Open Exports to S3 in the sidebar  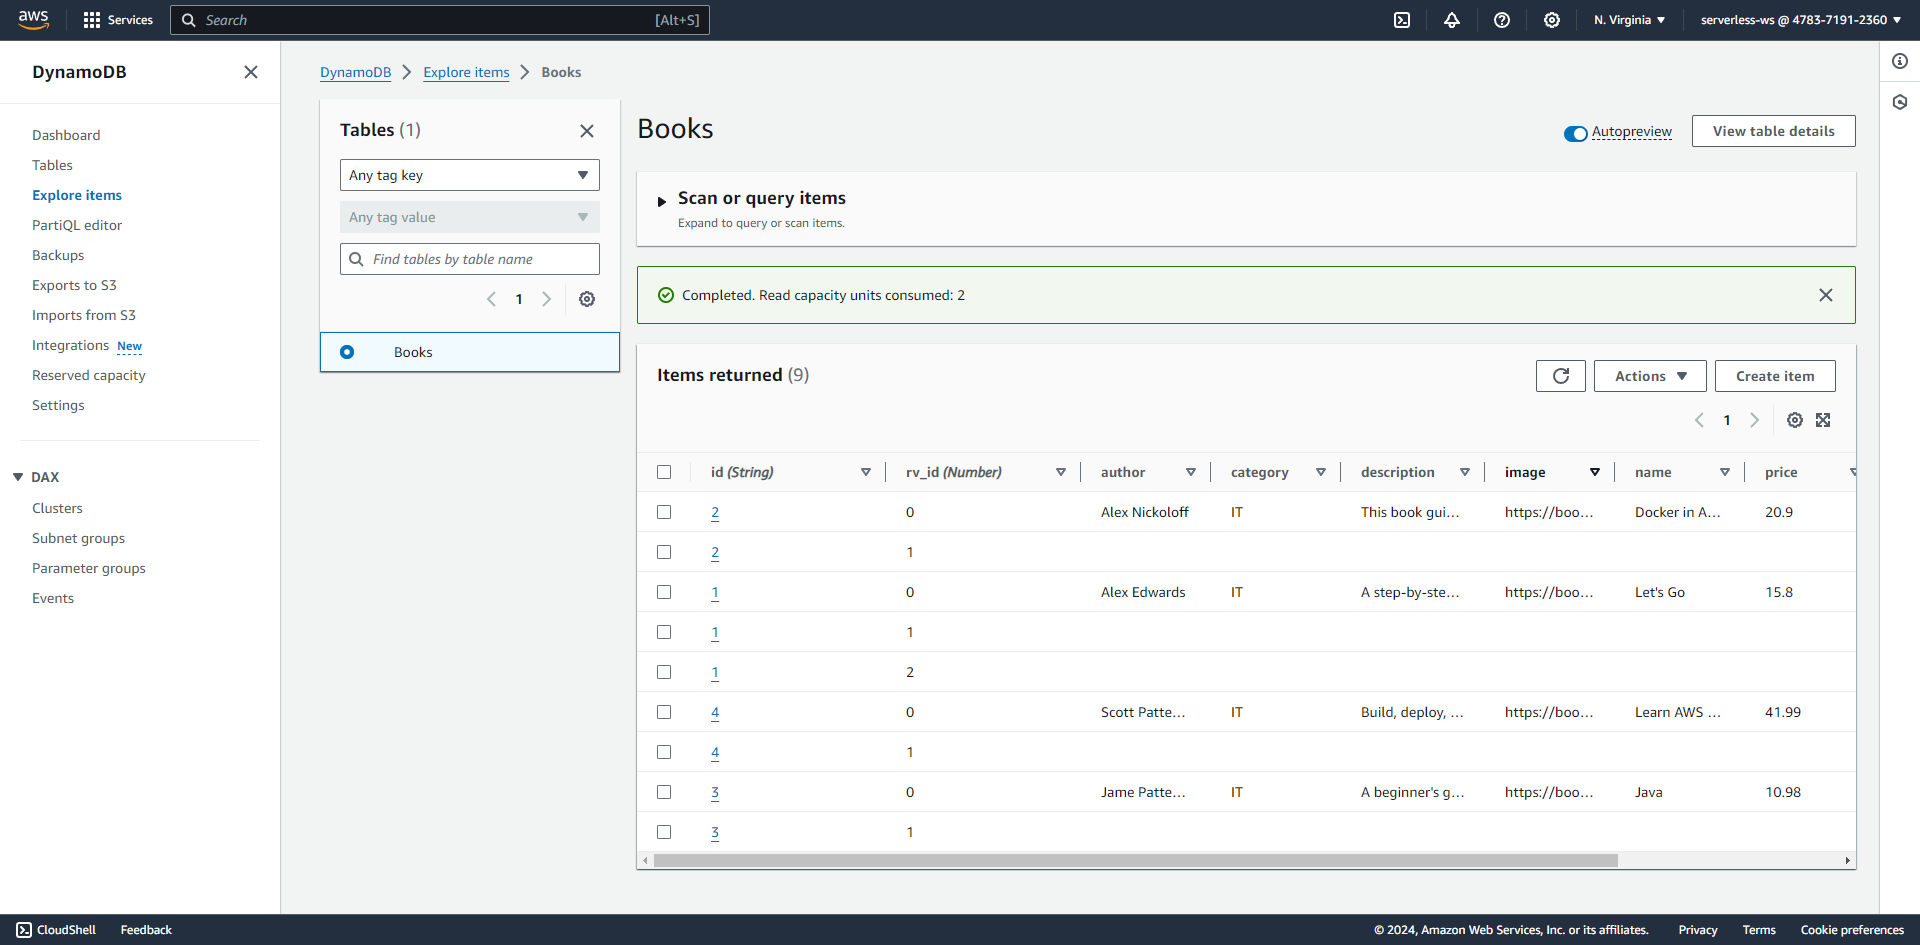[x=74, y=285]
